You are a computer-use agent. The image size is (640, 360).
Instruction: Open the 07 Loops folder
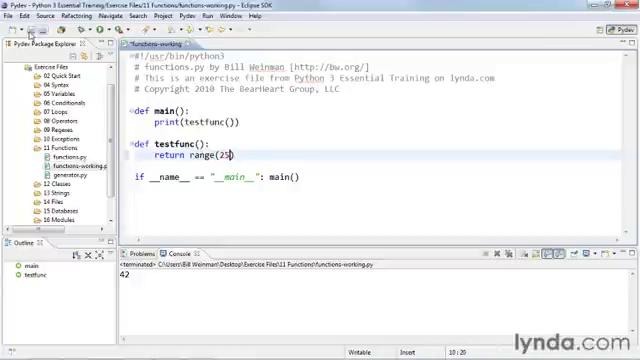55,112
